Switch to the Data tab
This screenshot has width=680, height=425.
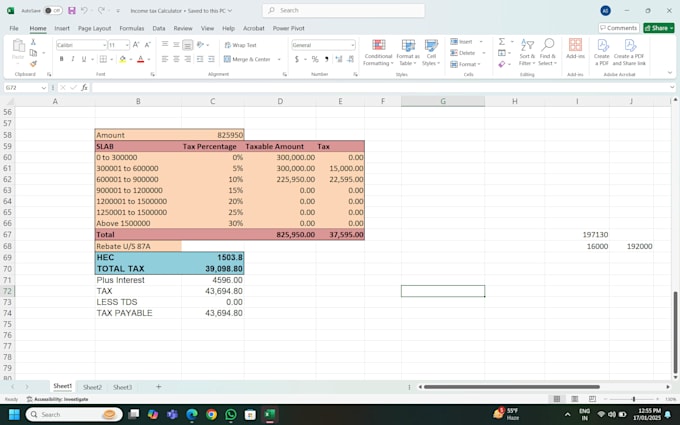pos(159,28)
